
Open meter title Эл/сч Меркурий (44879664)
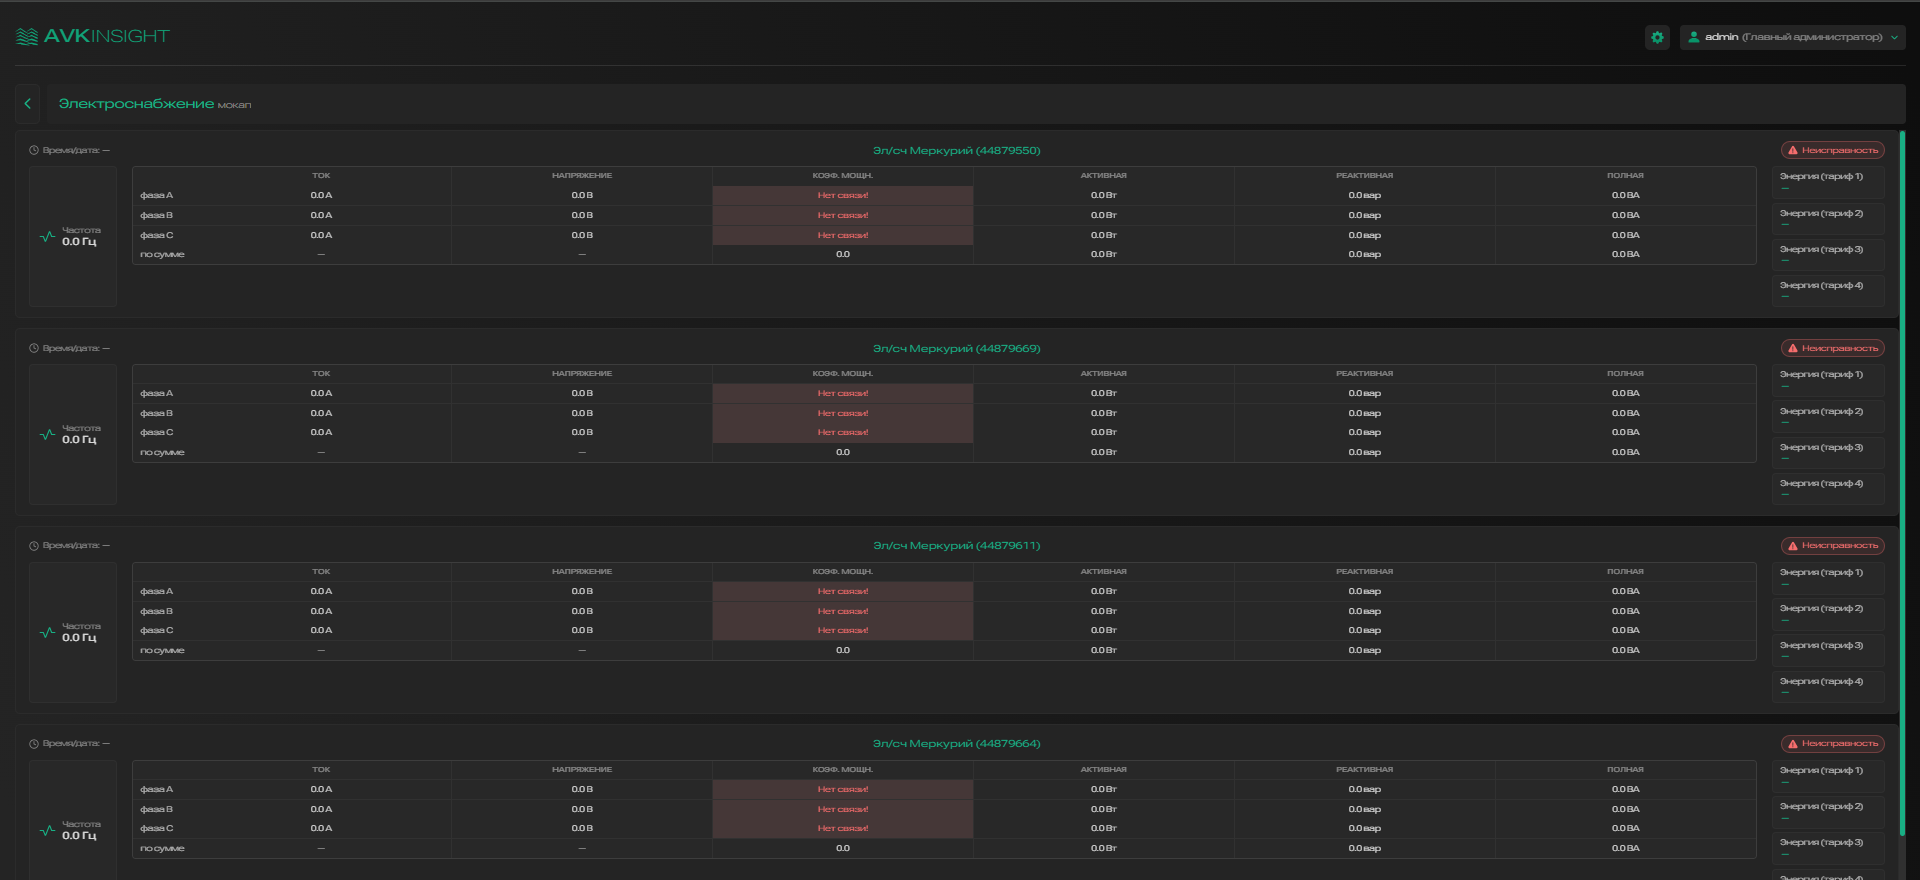tap(957, 744)
